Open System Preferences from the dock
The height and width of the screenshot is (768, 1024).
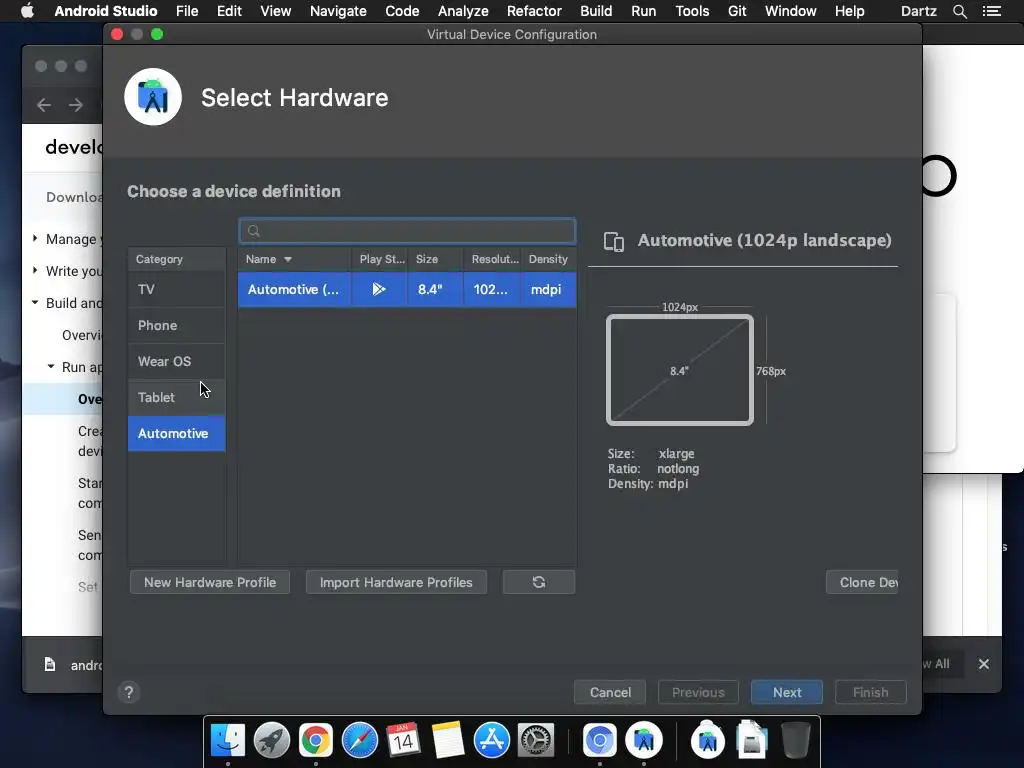pyautogui.click(x=536, y=741)
